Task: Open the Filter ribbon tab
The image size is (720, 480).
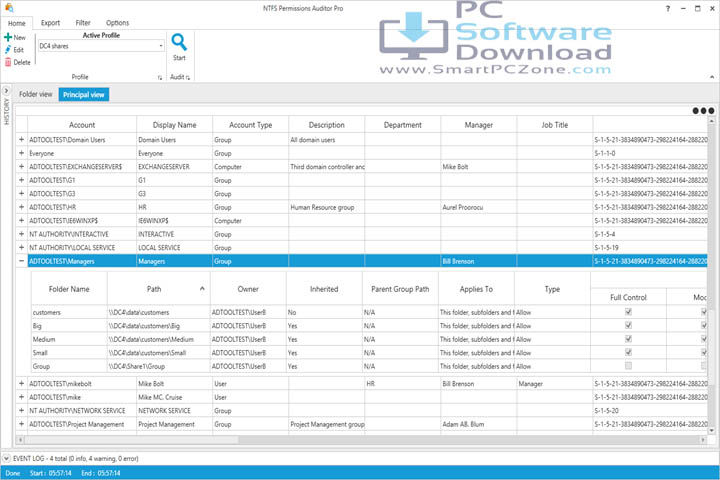Action: [83, 23]
